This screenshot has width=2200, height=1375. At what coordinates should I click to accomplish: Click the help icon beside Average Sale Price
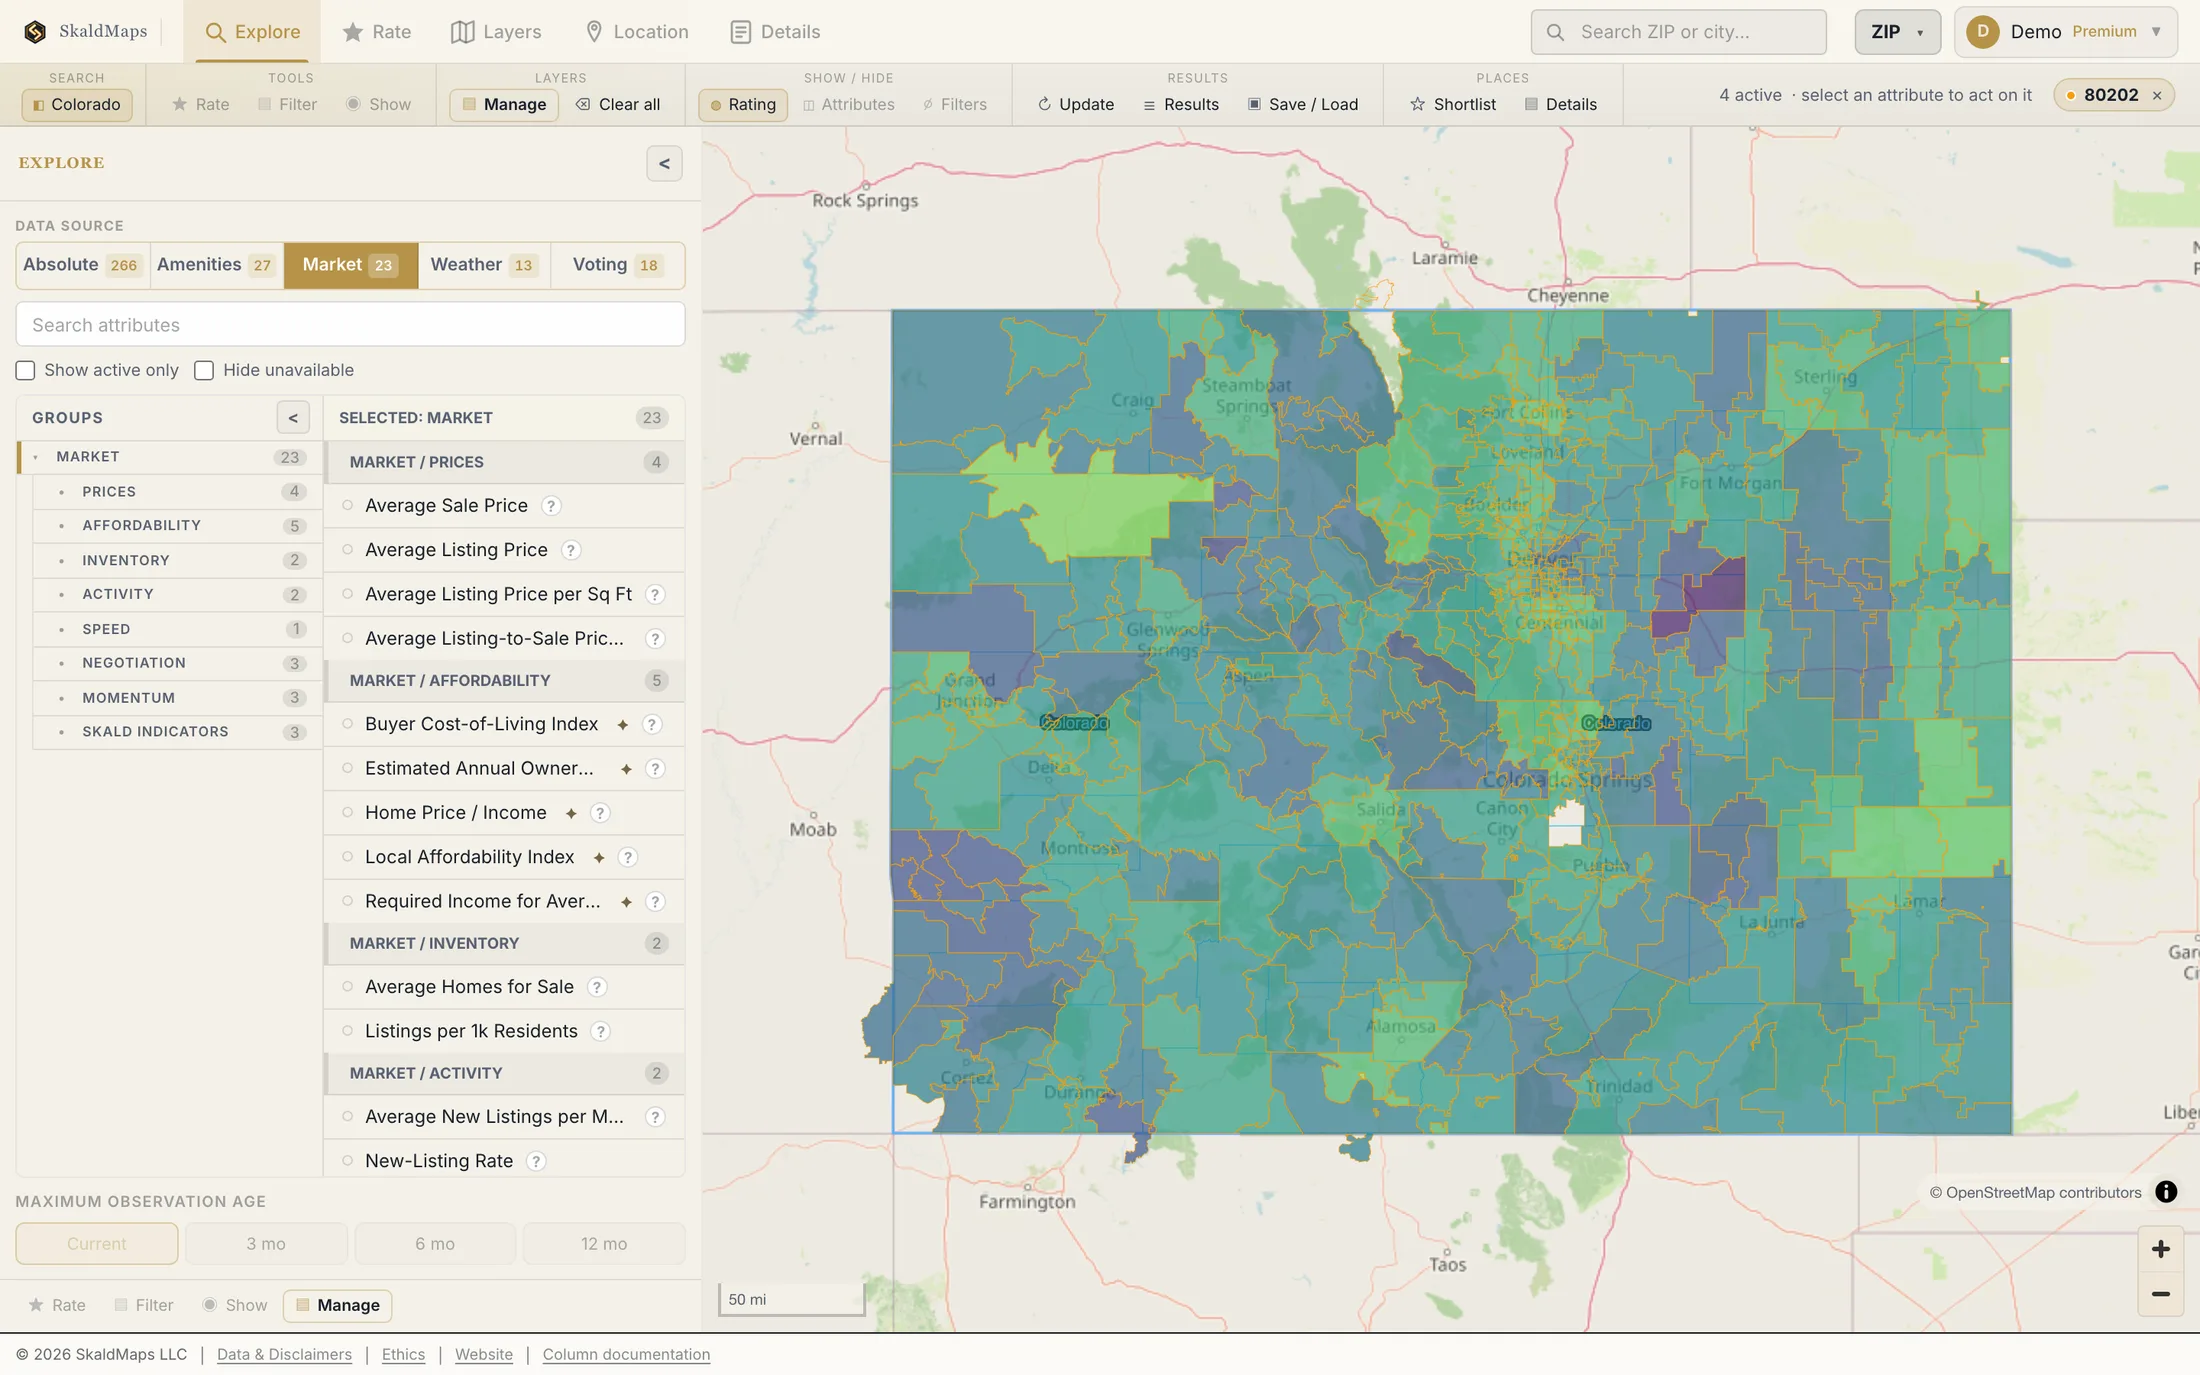pos(551,506)
